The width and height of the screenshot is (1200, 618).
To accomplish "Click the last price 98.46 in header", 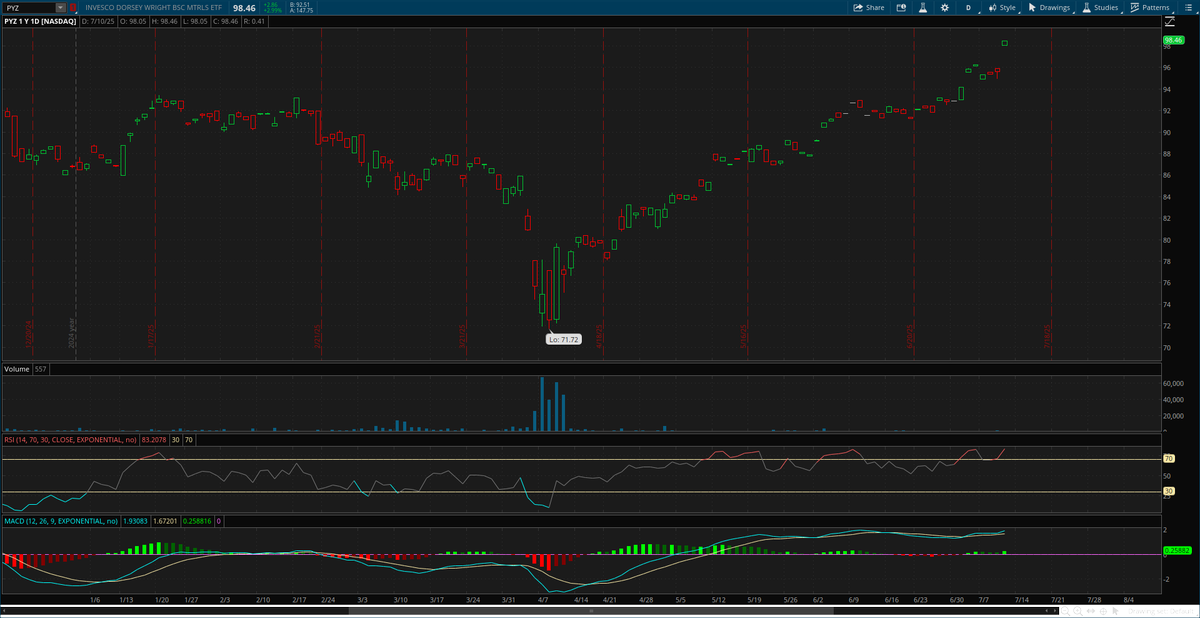I will click(244, 8).
